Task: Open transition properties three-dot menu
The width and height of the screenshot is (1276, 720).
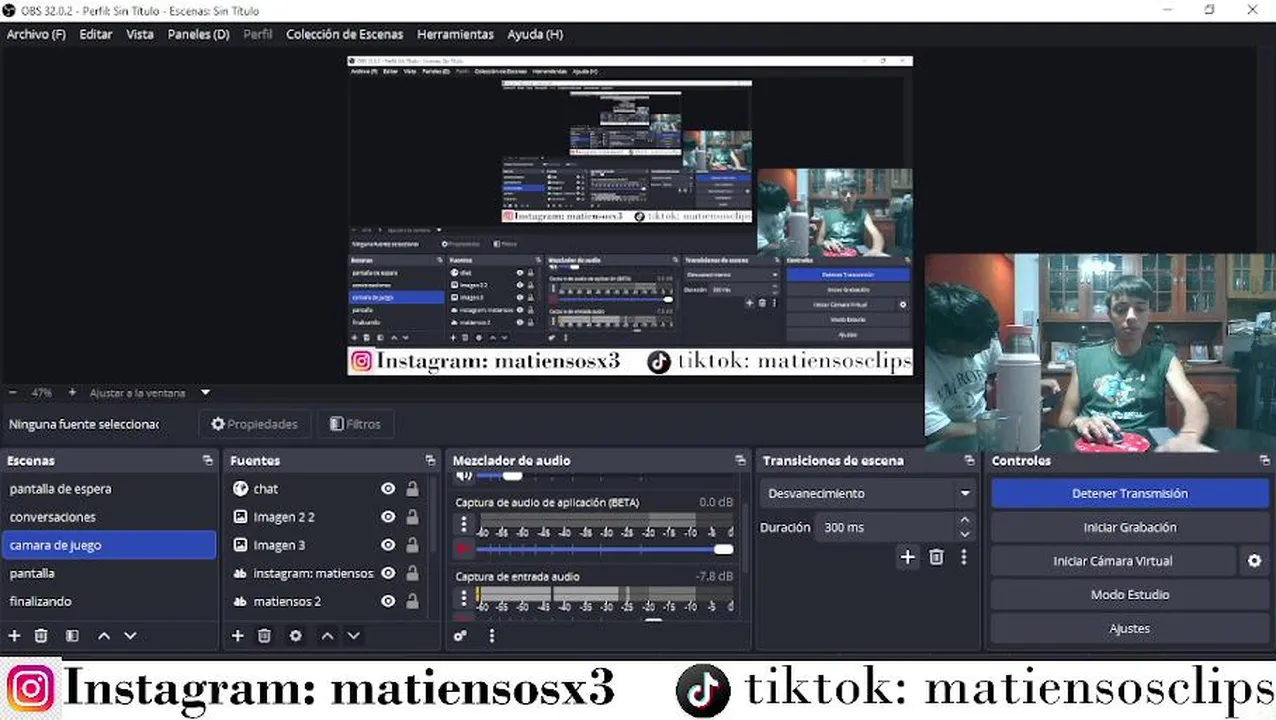Action: tap(964, 558)
